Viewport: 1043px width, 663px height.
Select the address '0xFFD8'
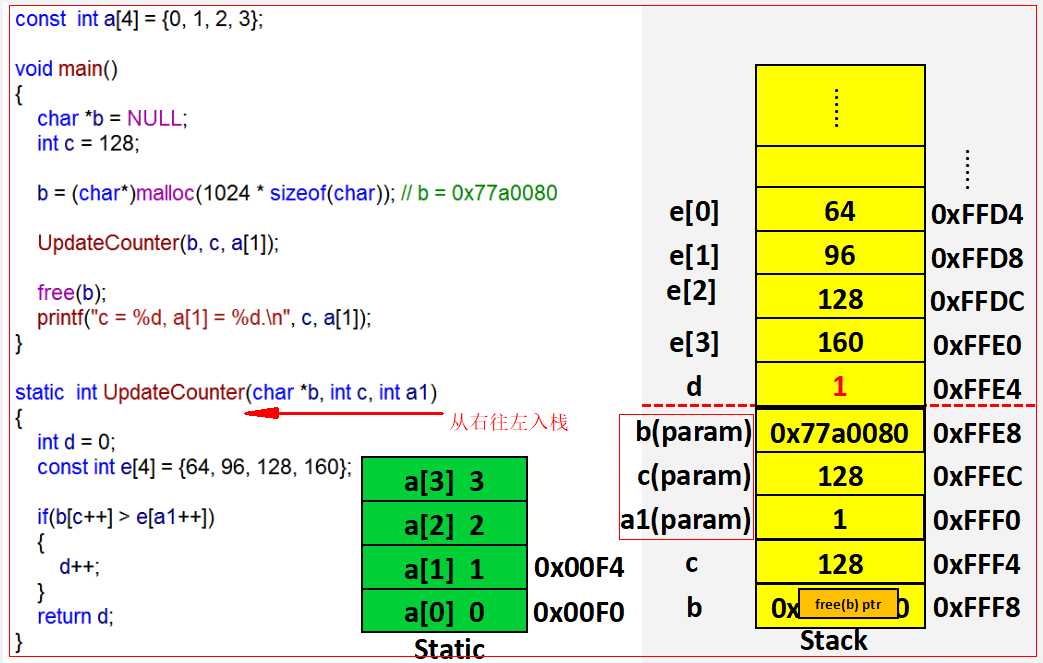coord(977,258)
